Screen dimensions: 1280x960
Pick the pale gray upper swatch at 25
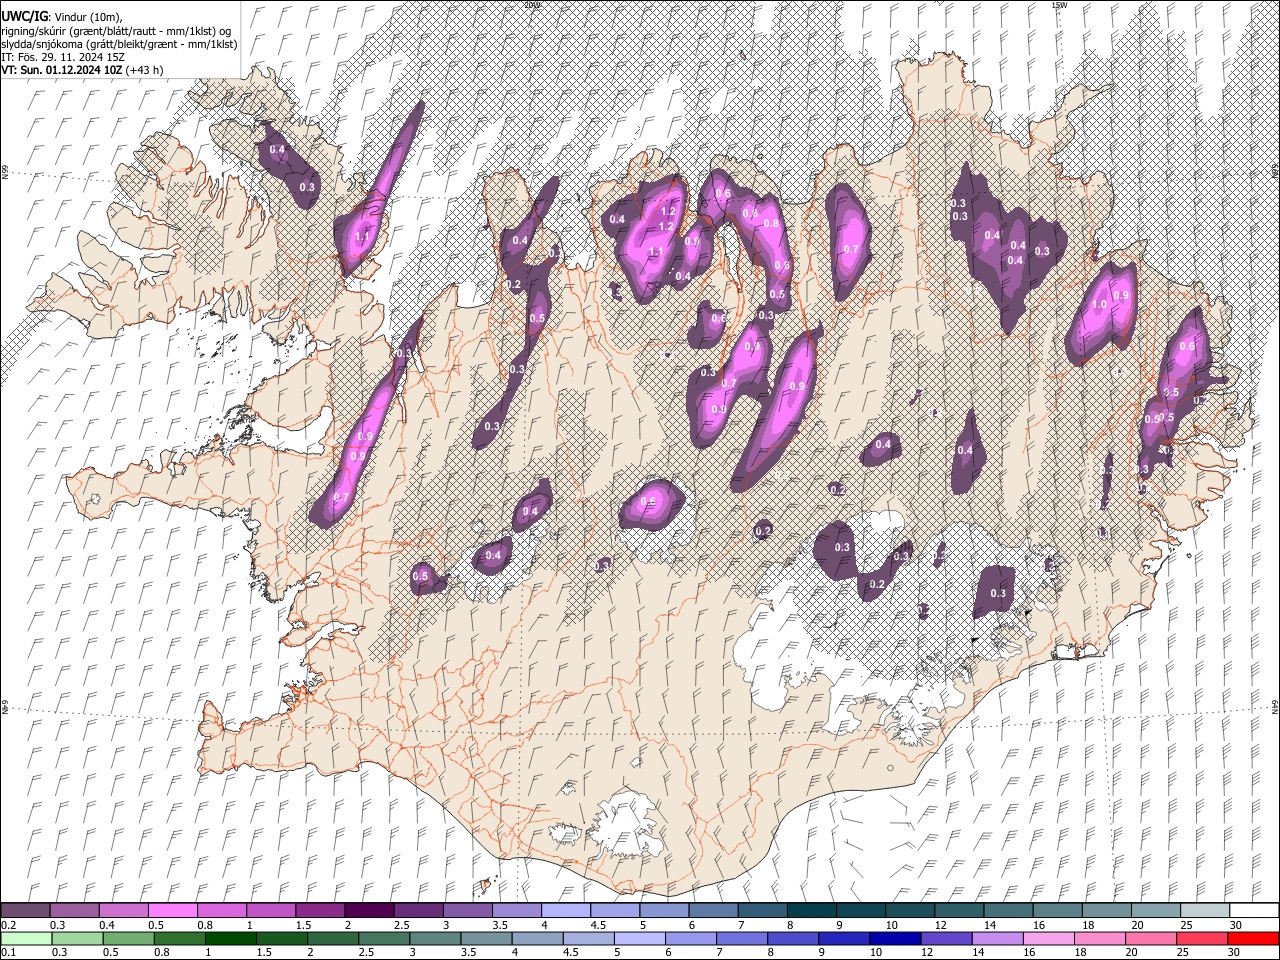point(1204,911)
